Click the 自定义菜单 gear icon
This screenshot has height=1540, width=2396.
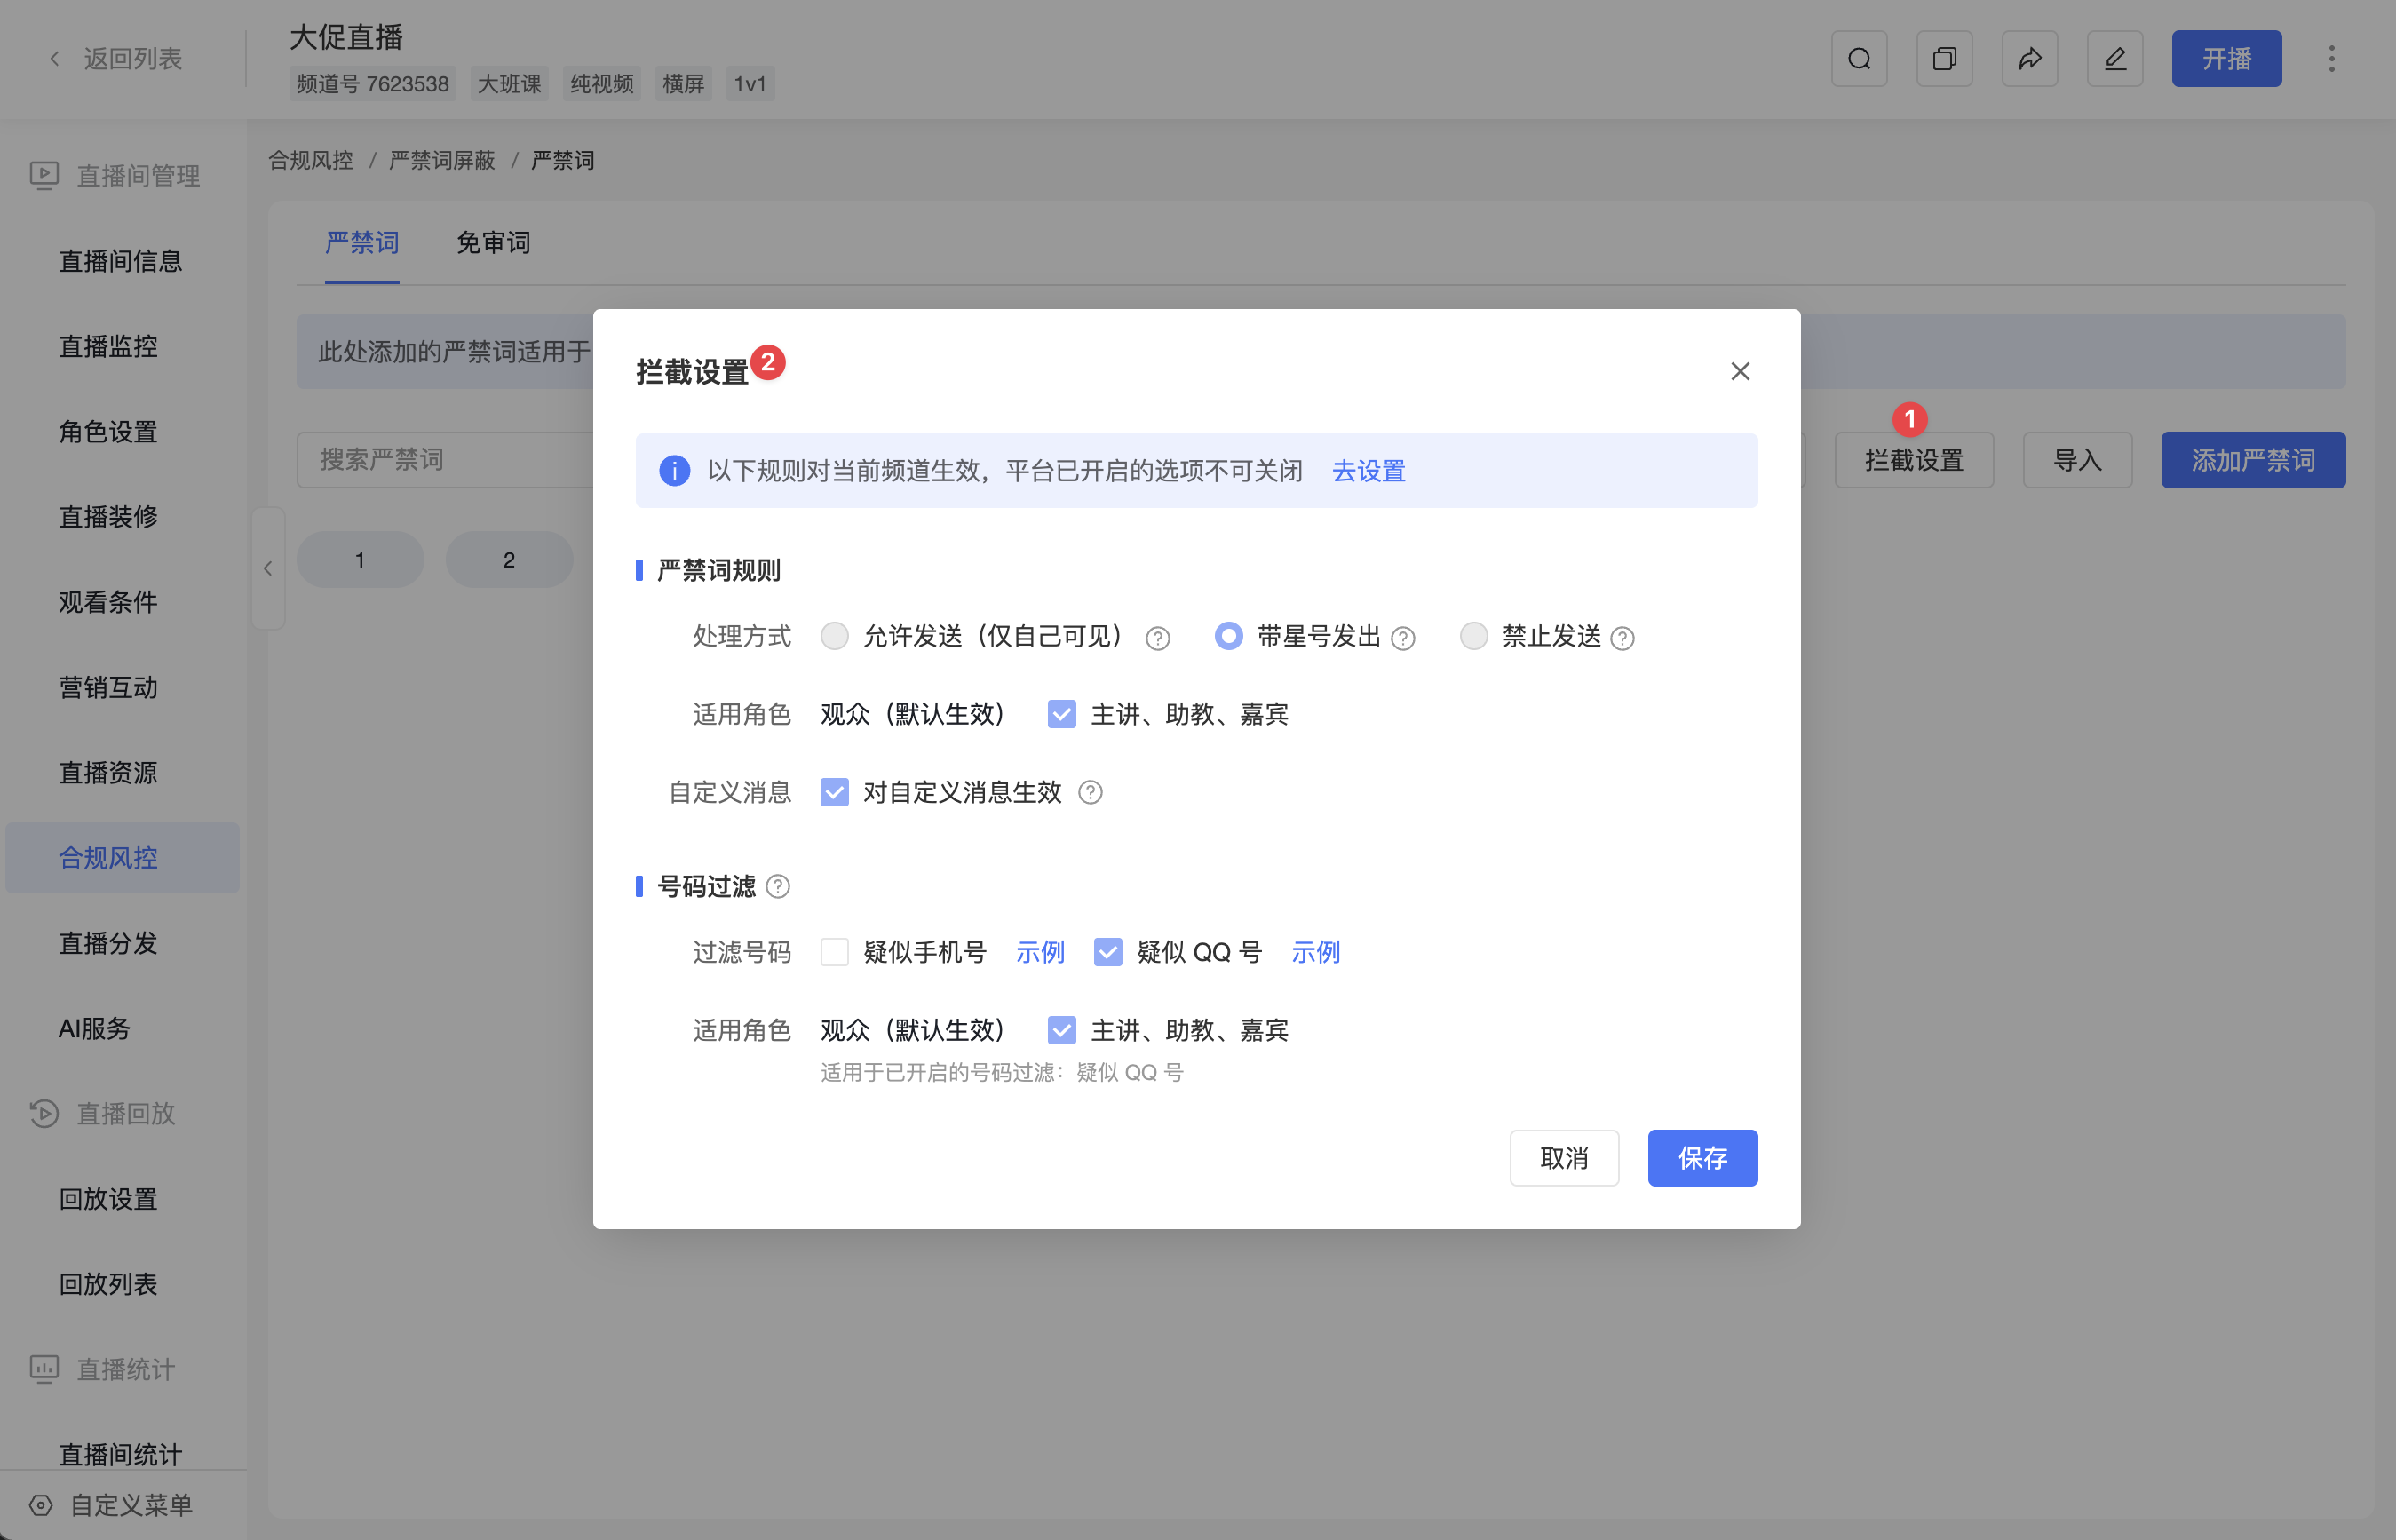pyautogui.click(x=41, y=1505)
